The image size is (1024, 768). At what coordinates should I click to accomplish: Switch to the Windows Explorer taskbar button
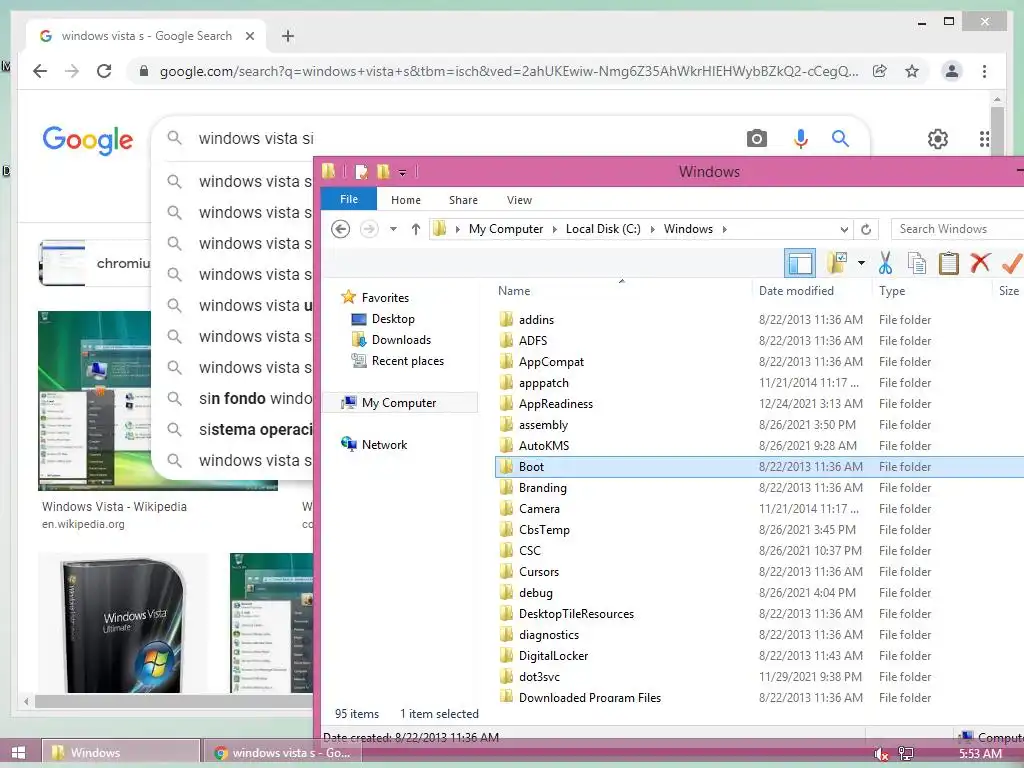point(121,752)
